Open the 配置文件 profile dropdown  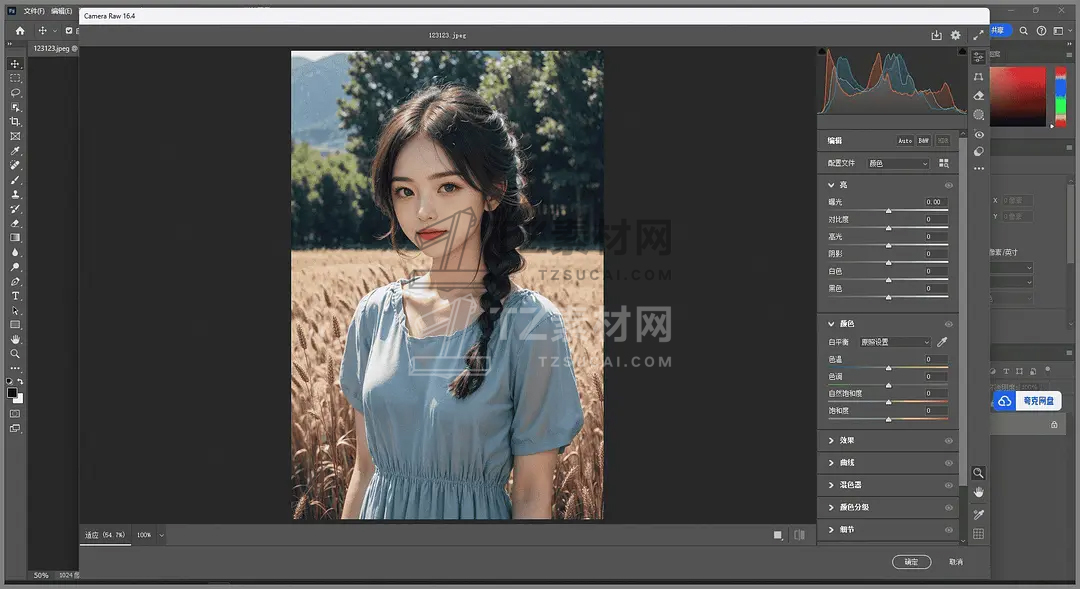(898, 163)
